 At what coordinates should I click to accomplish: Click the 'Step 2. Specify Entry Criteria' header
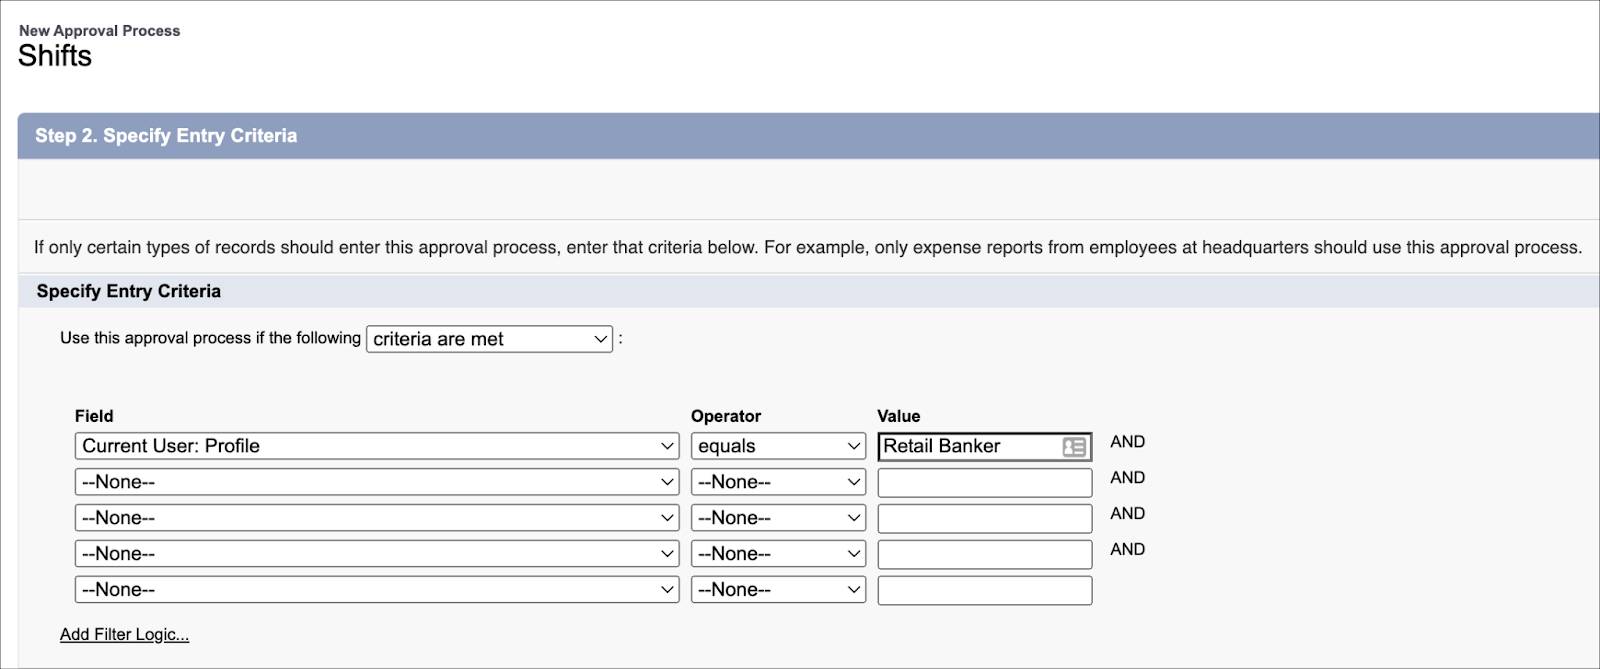coord(166,135)
